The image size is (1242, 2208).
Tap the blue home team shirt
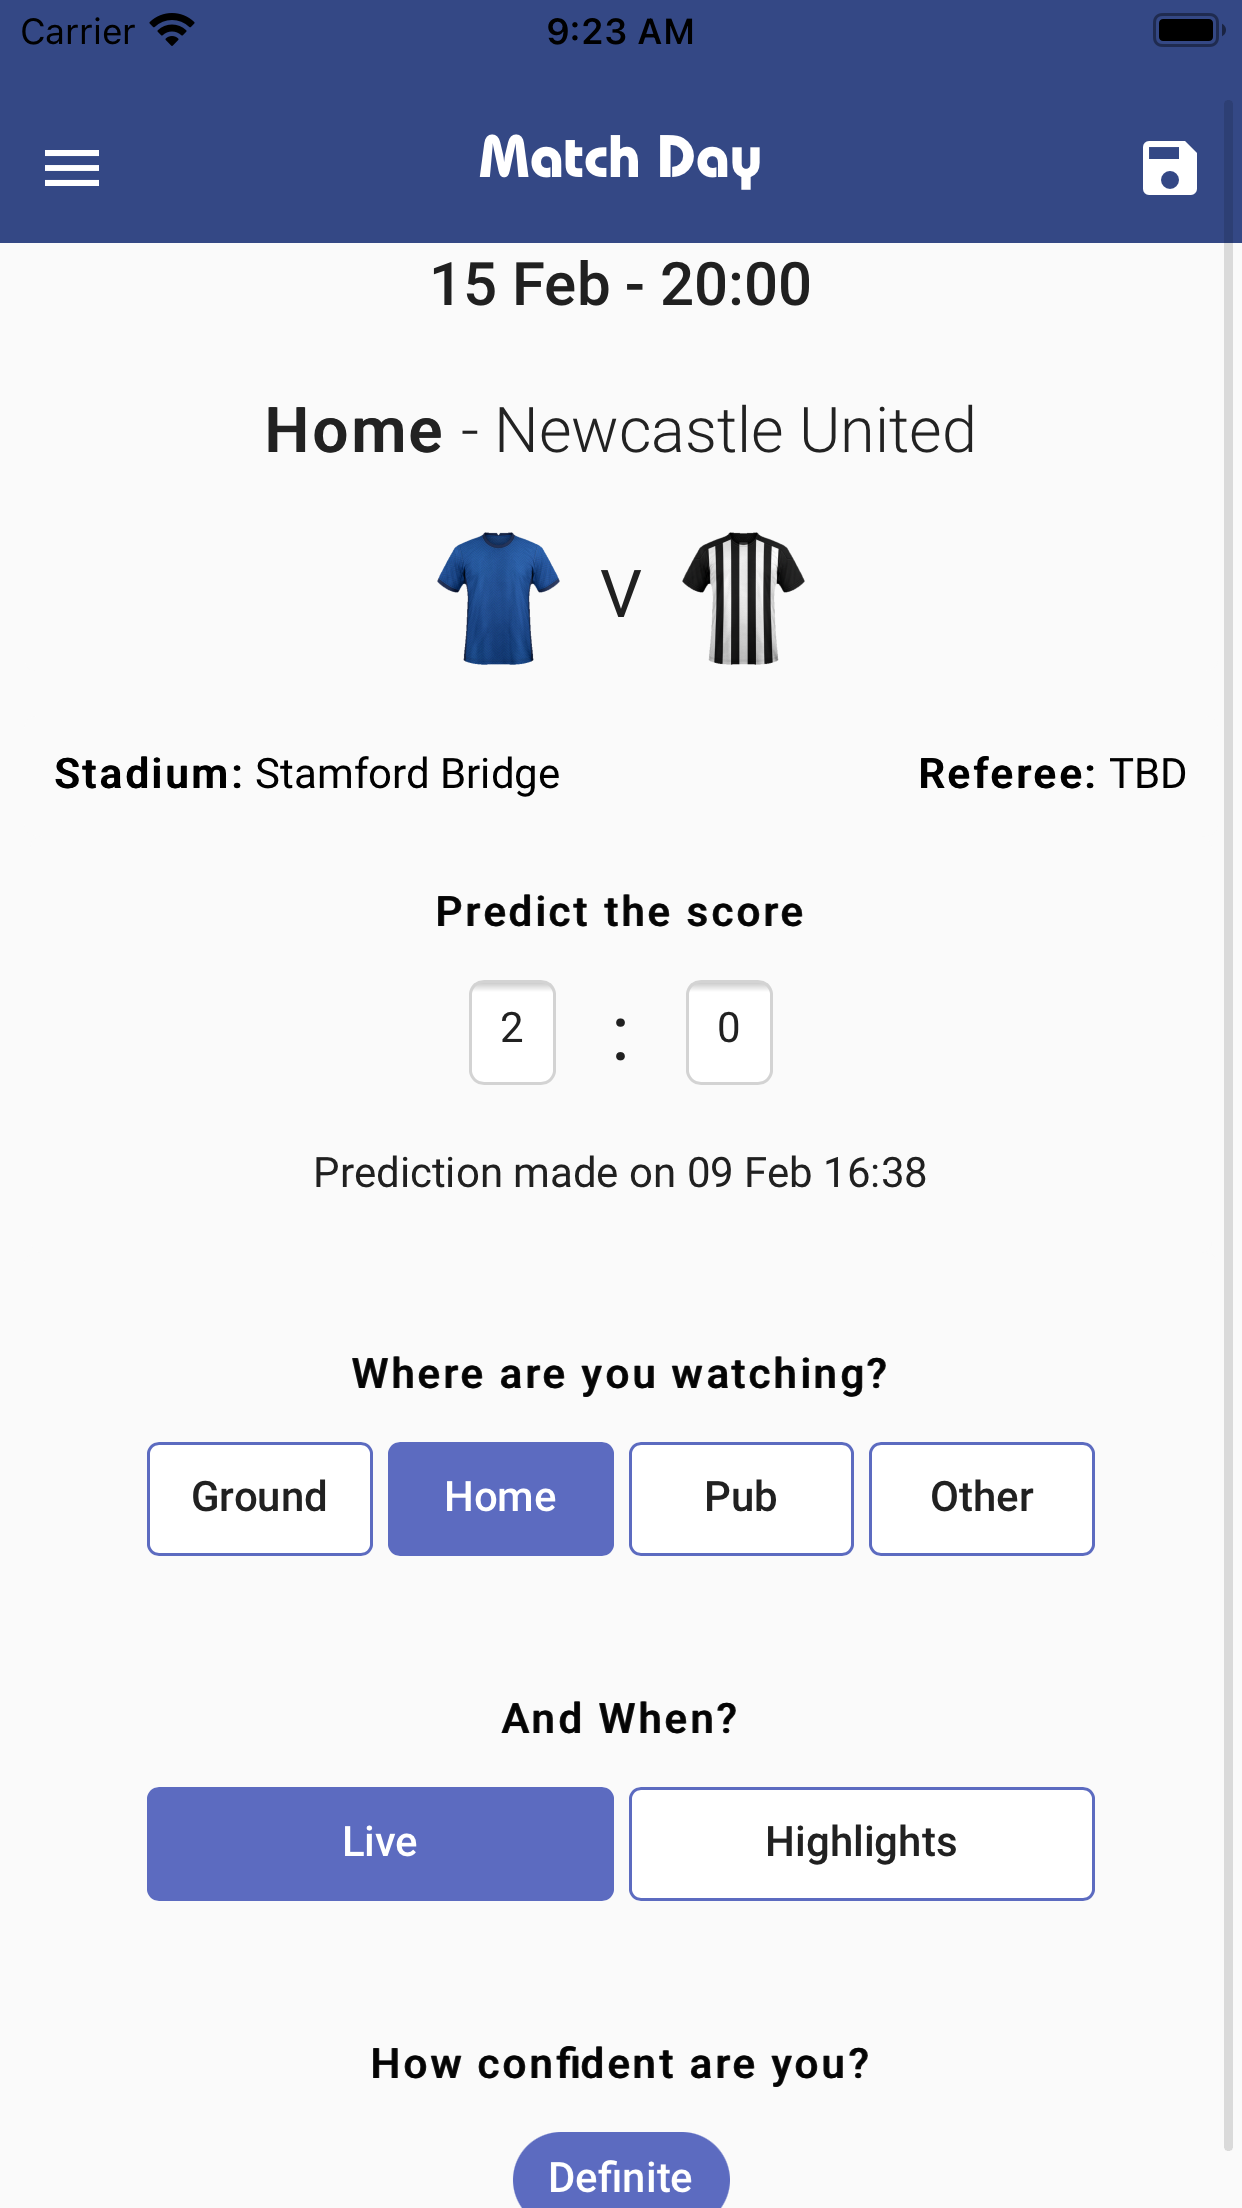point(498,598)
